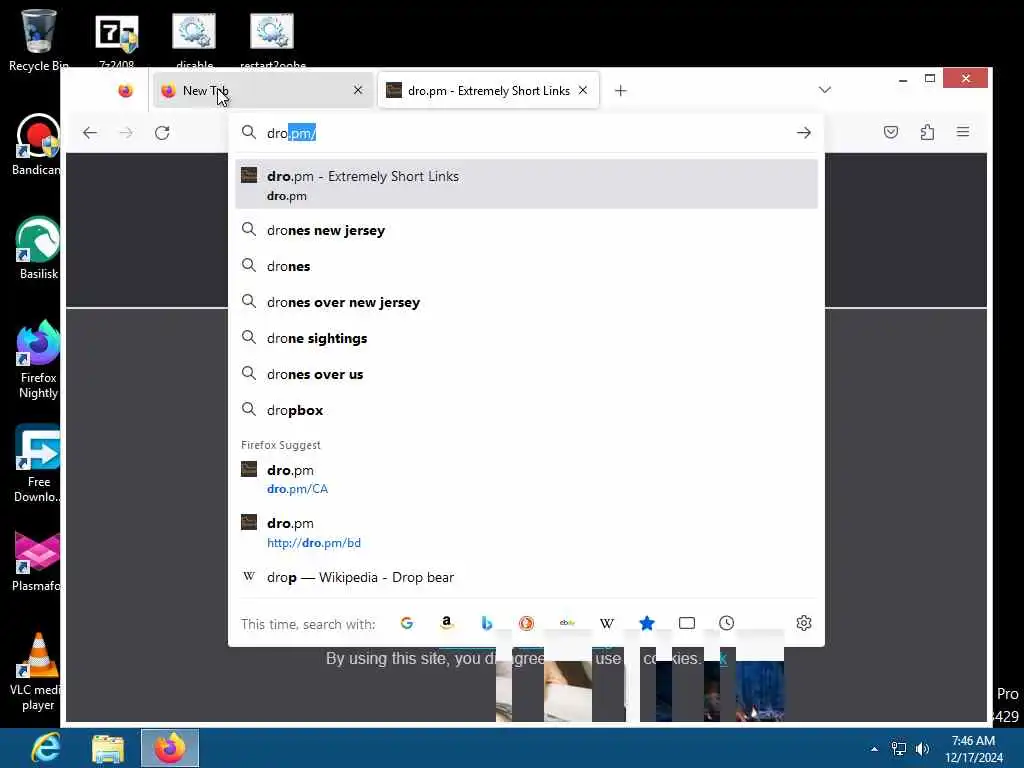Viewport: 1024px width, 768px height.
Task: Launch Free Download Manager desktop shortcut
Action: pos(38,464)
